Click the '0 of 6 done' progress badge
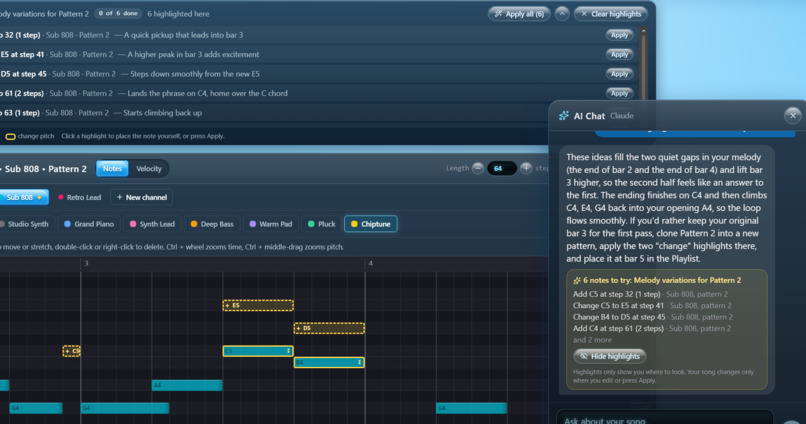Screen dimensions: 806x424 click(x=118, y=14)
